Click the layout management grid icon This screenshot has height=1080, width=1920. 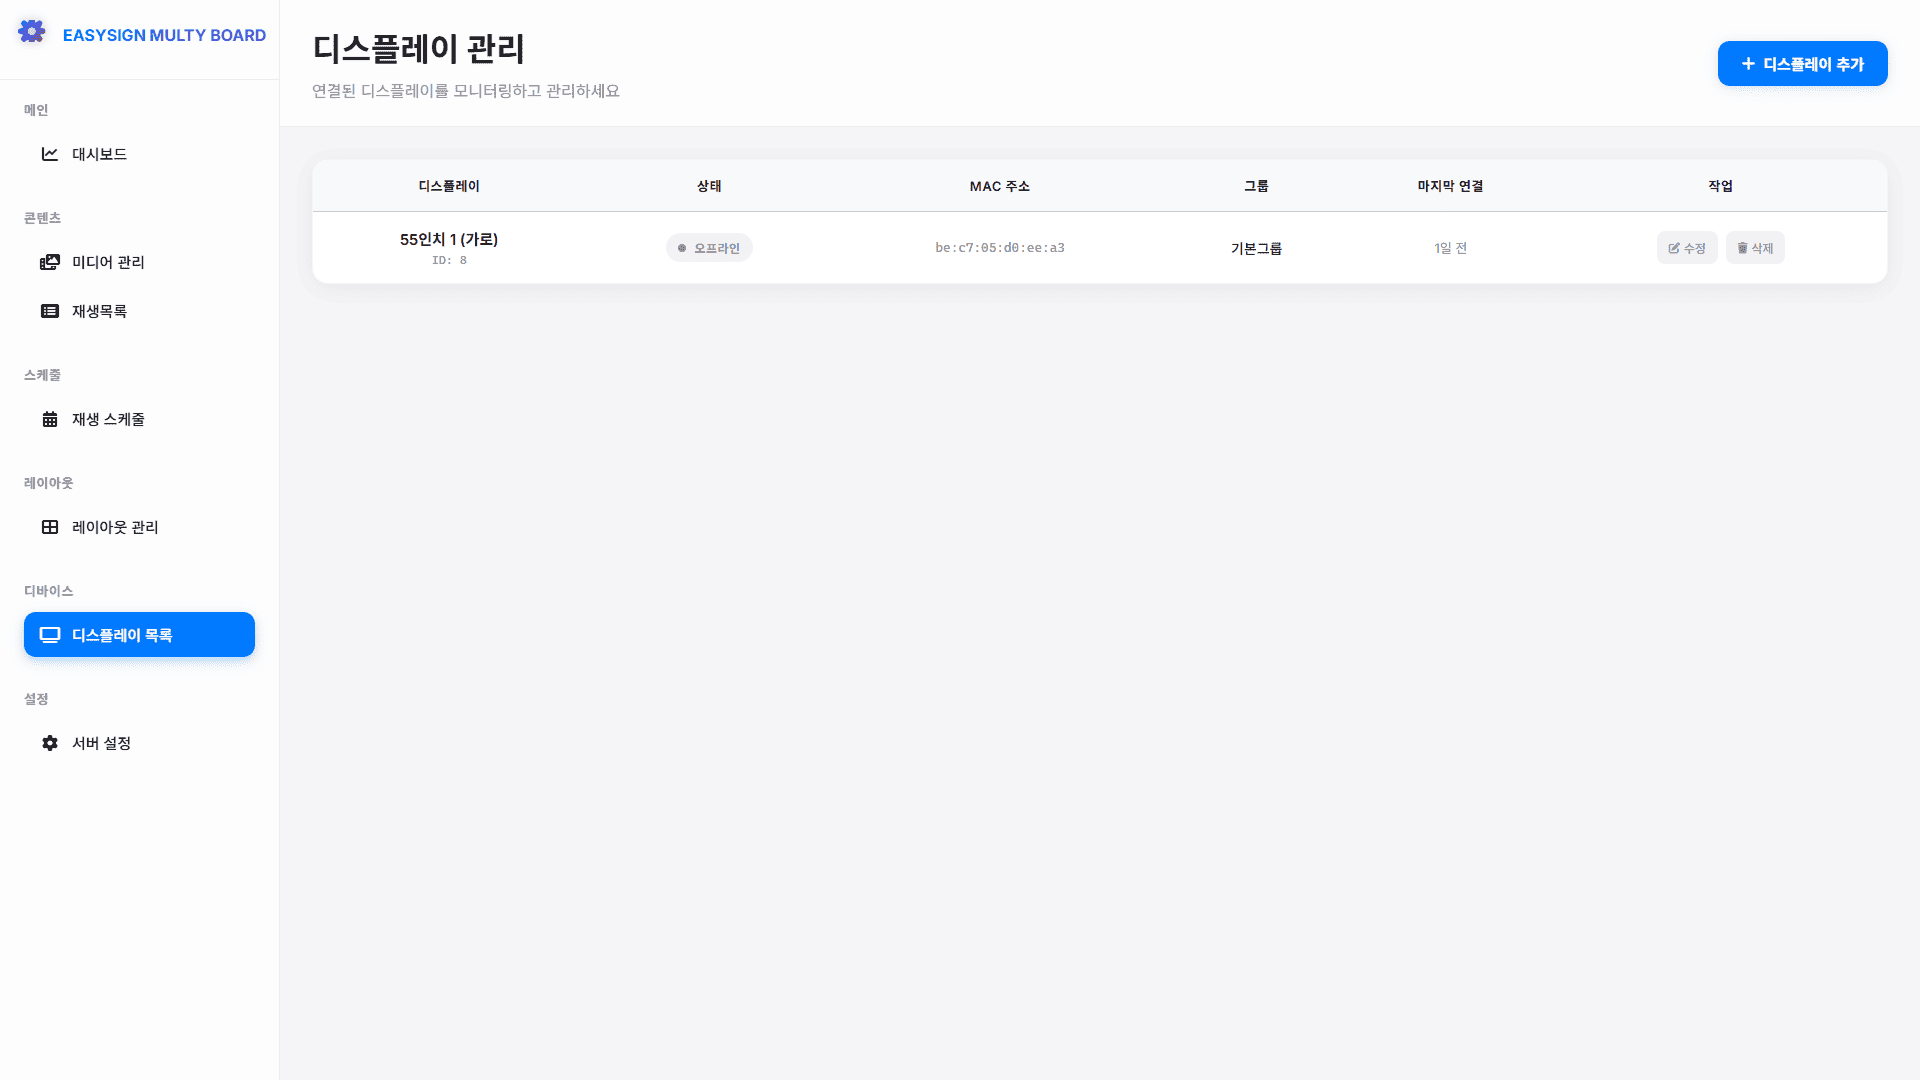click(50, 527)
